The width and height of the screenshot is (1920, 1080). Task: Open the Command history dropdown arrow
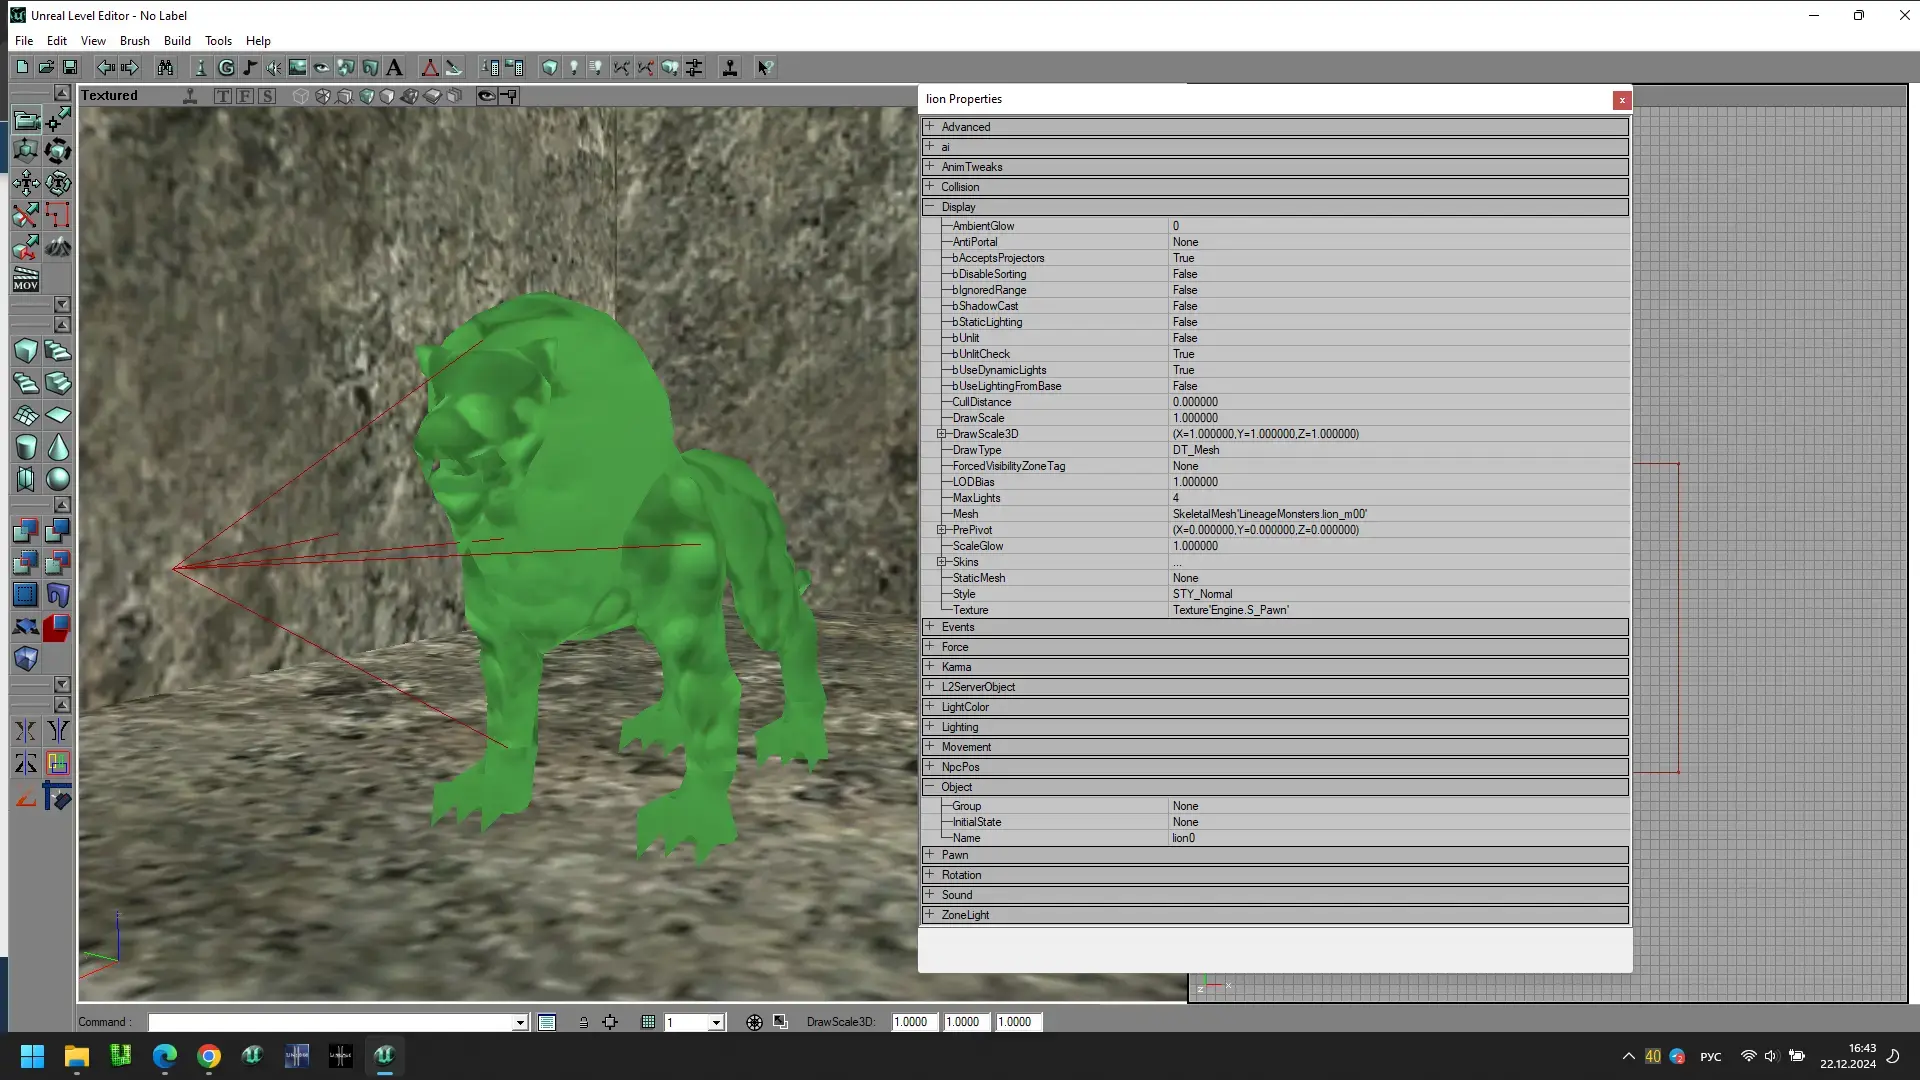pos(520,1022)
